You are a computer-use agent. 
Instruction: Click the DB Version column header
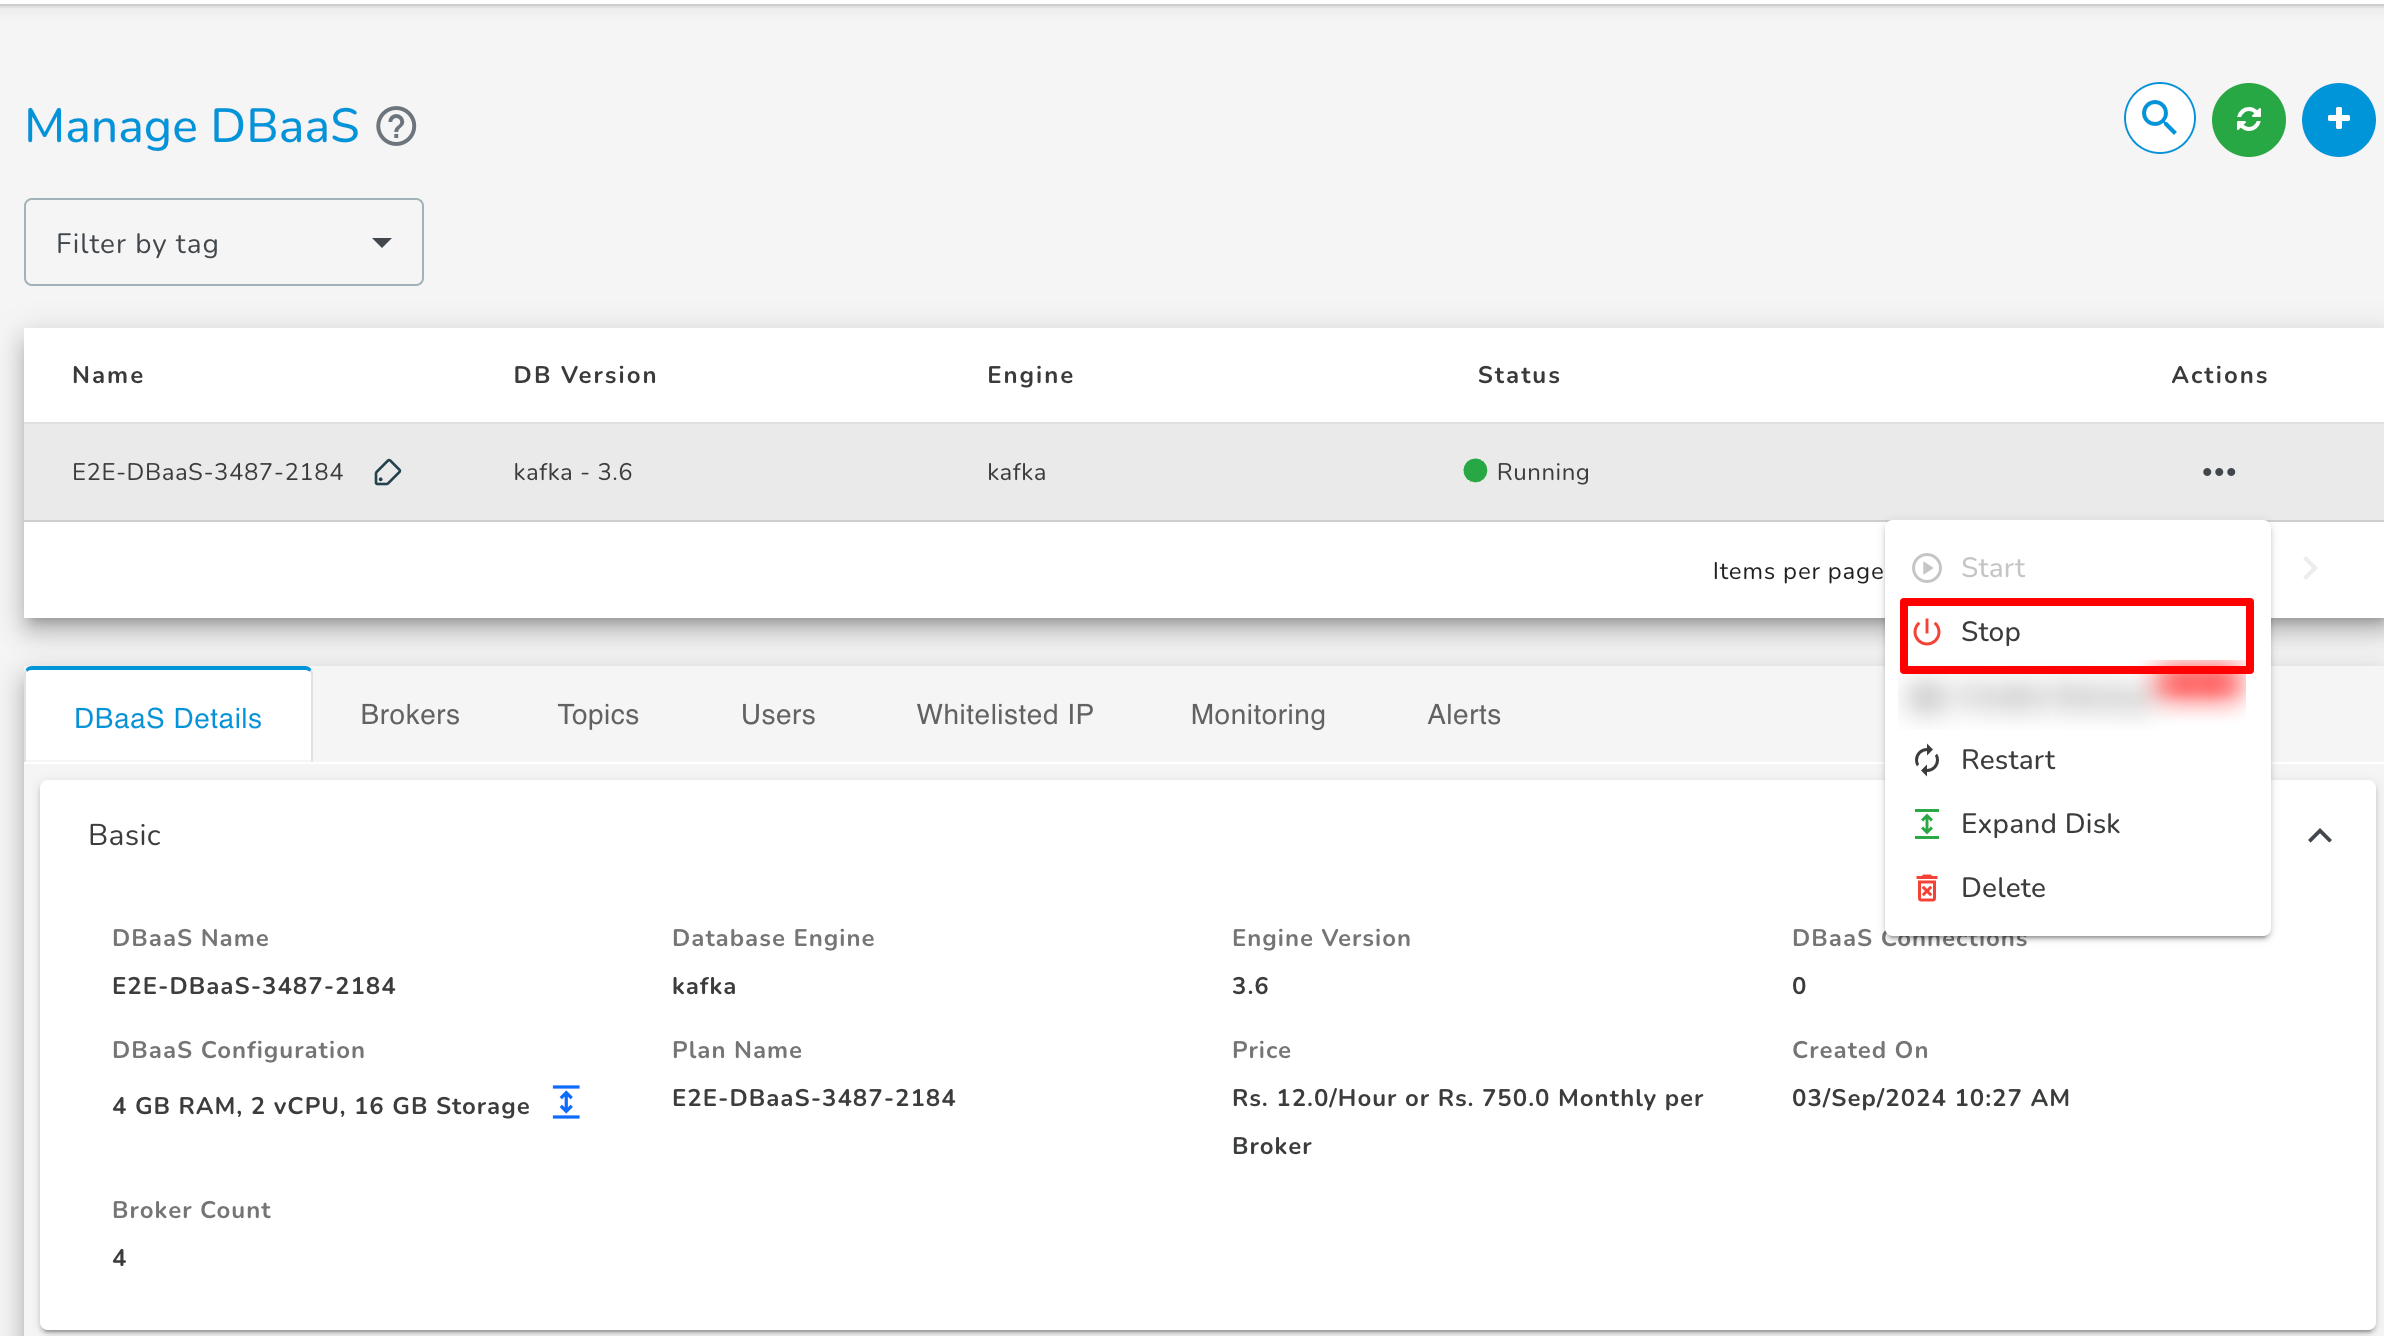(x=585, y=375)
